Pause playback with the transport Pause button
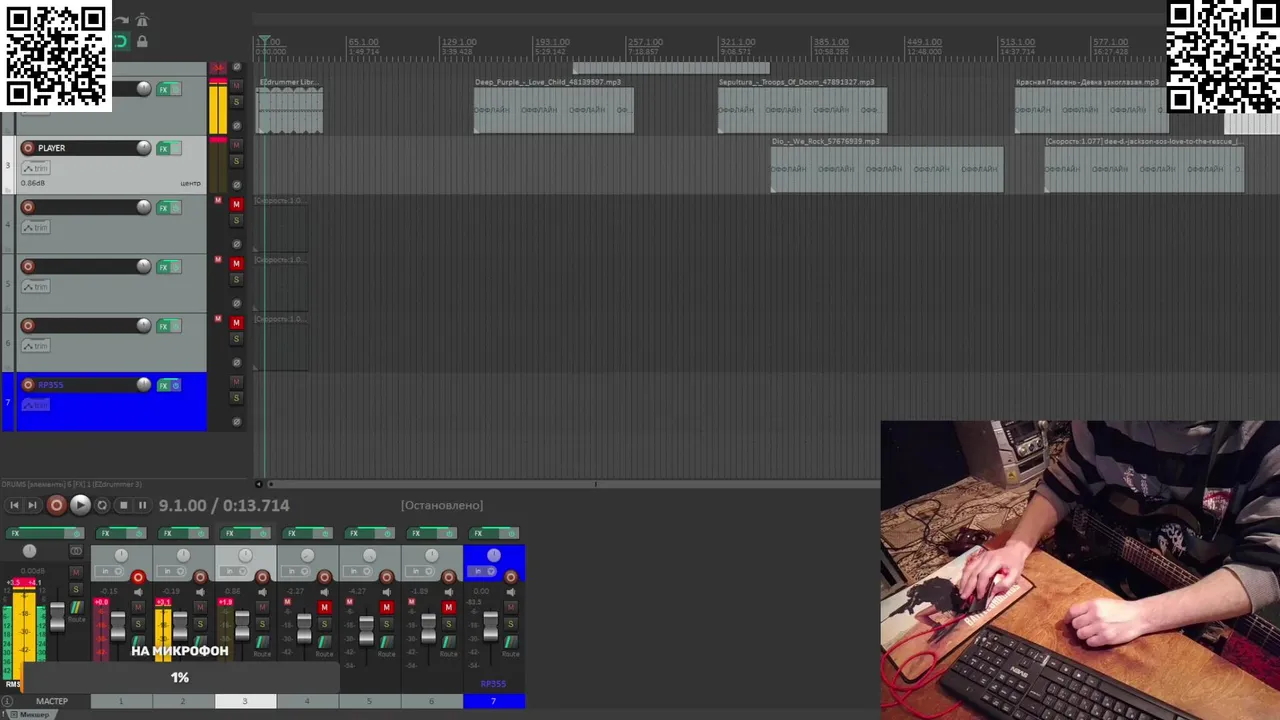The image size is (1280, 720). pyautogui.click(x=142, y=505)
